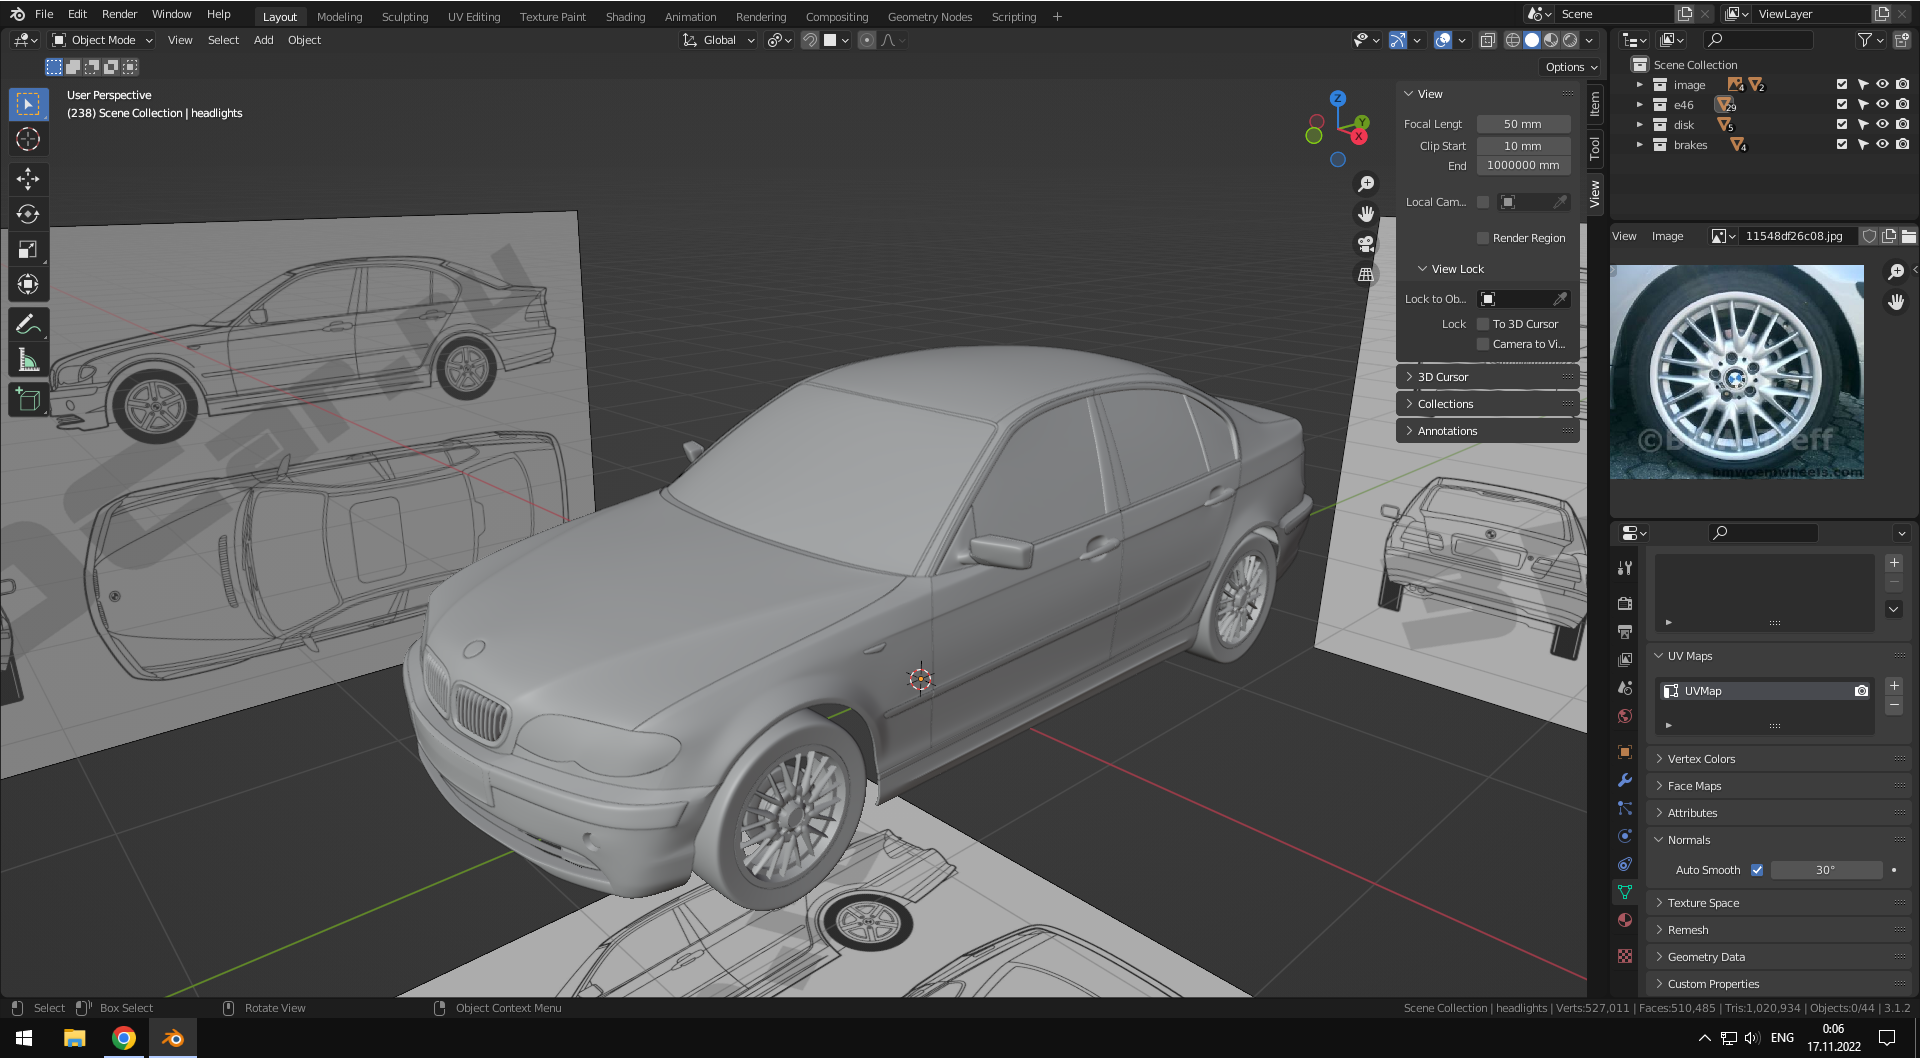The height and width of the screenshot is (1058, 1920).
Task: Select the Scale tool
Action: click(28, 249)
